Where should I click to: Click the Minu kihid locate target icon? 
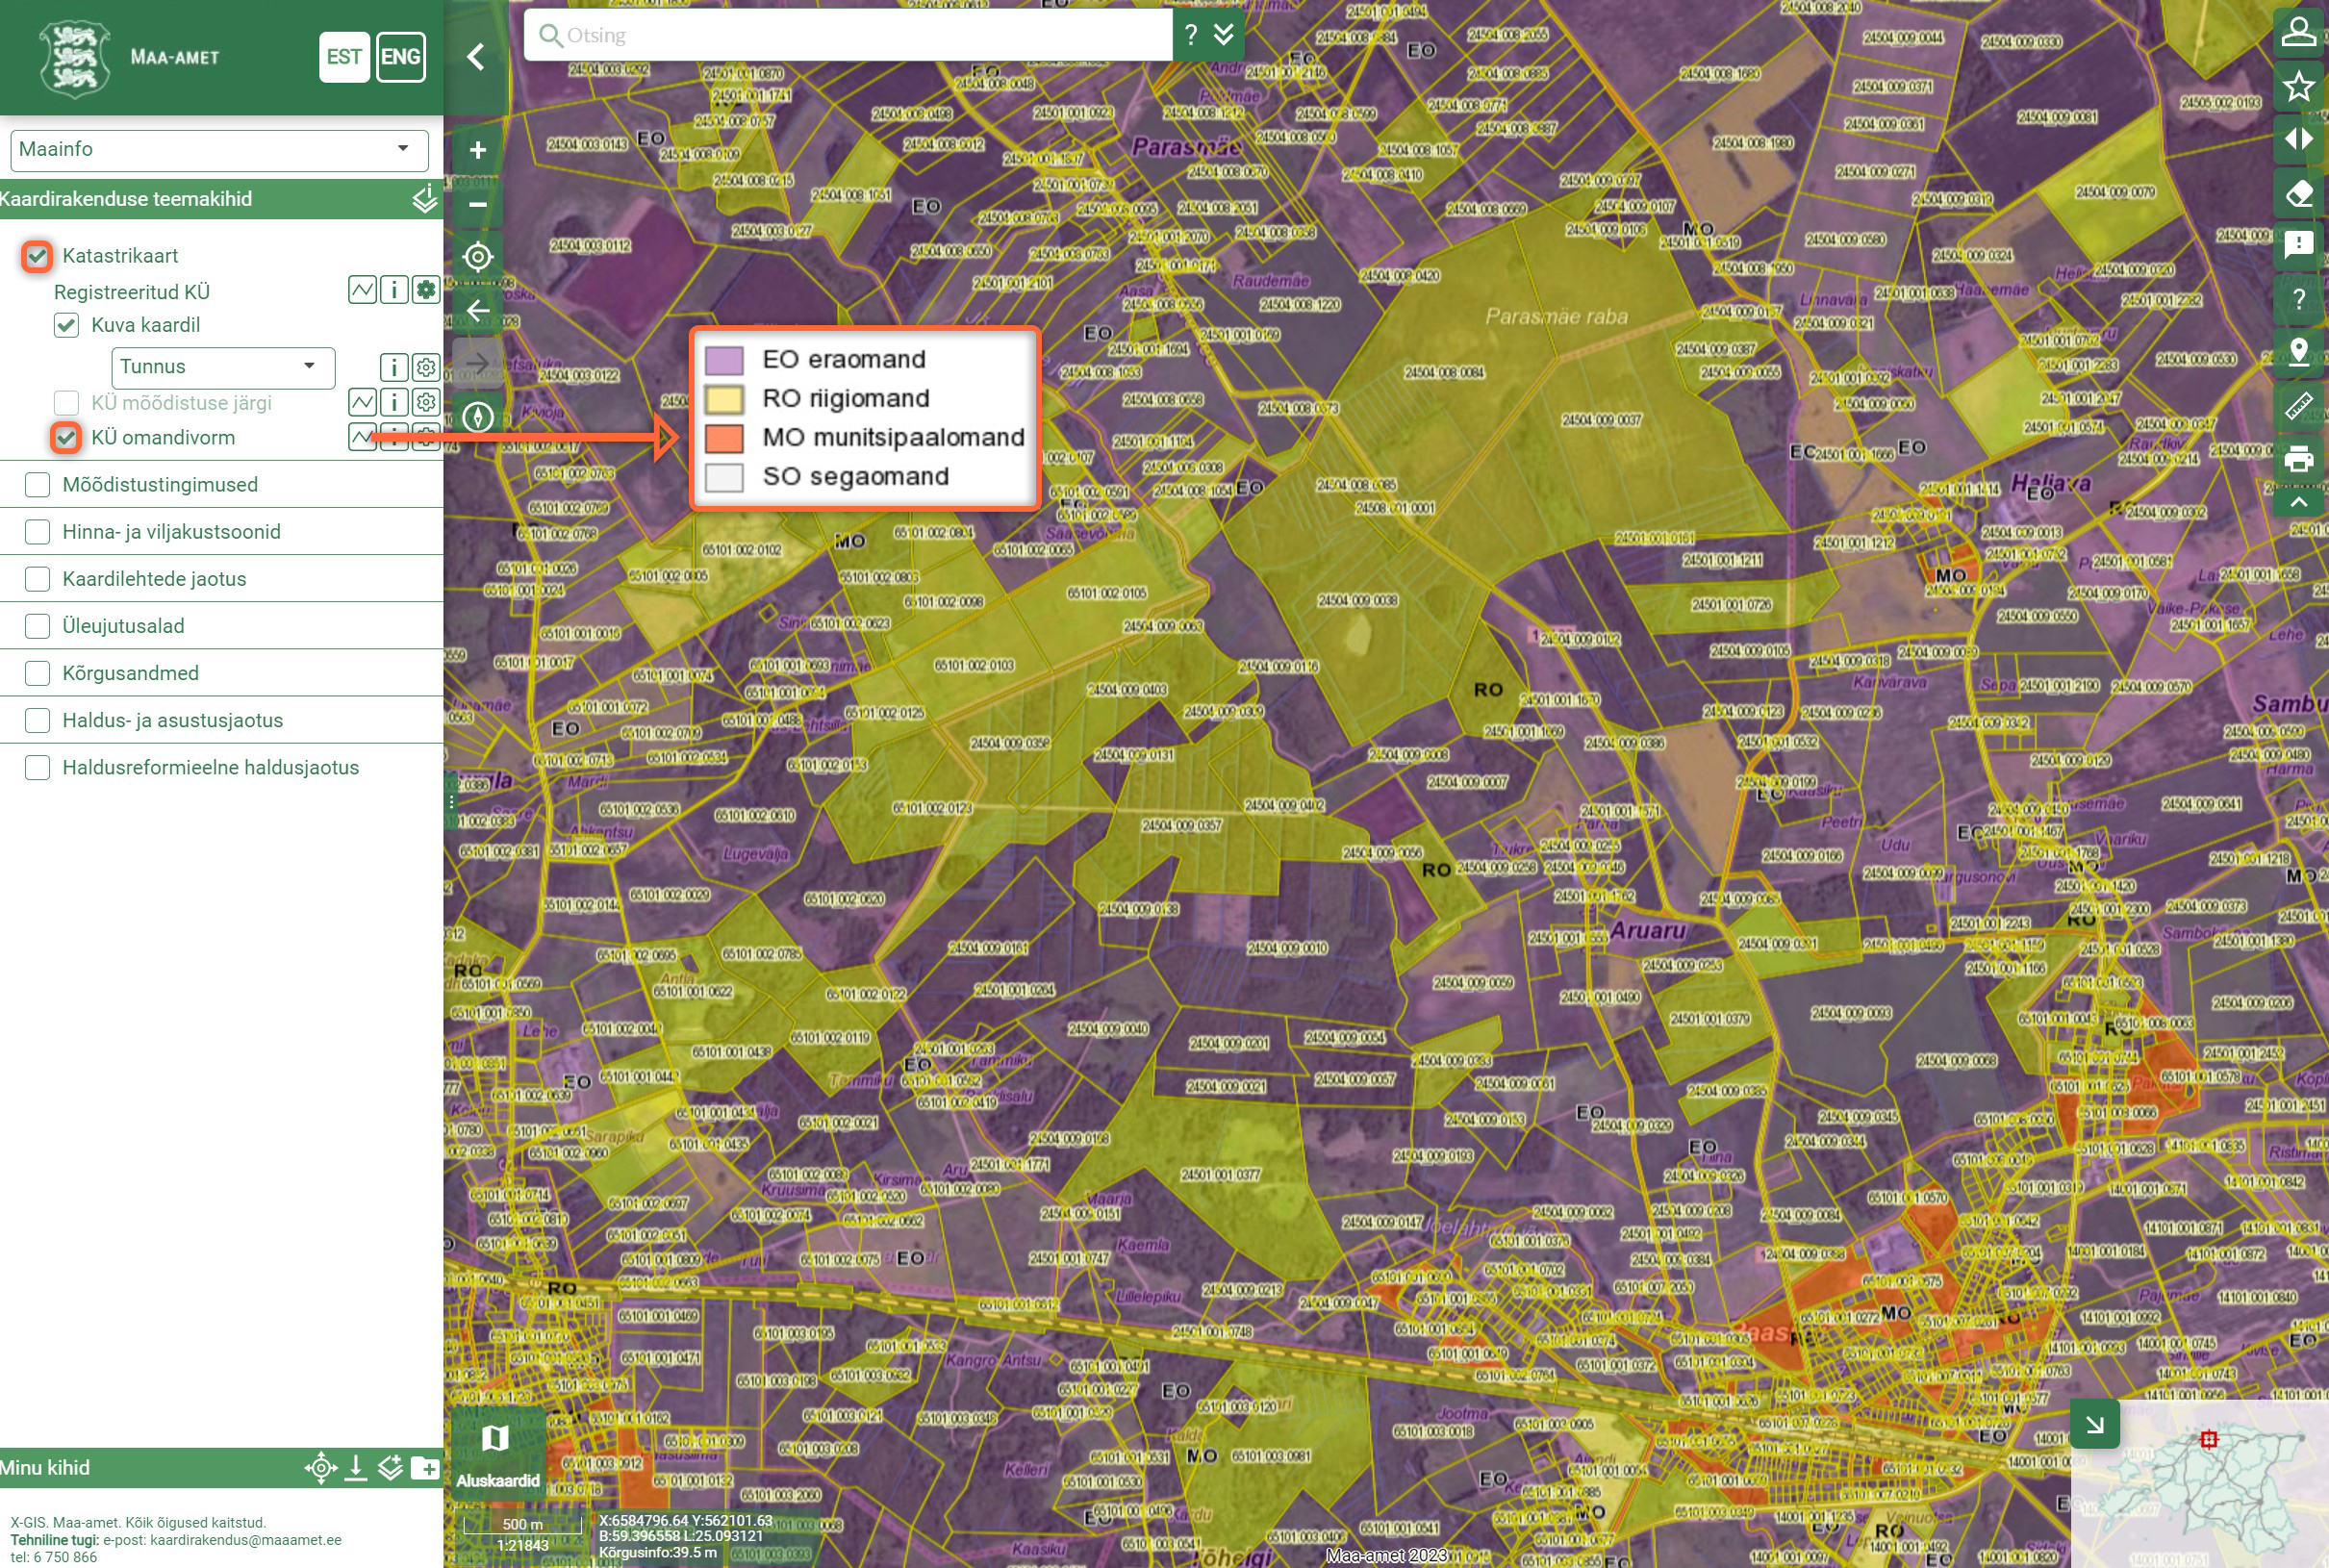pyautogui.click(x=321, y=1468)
